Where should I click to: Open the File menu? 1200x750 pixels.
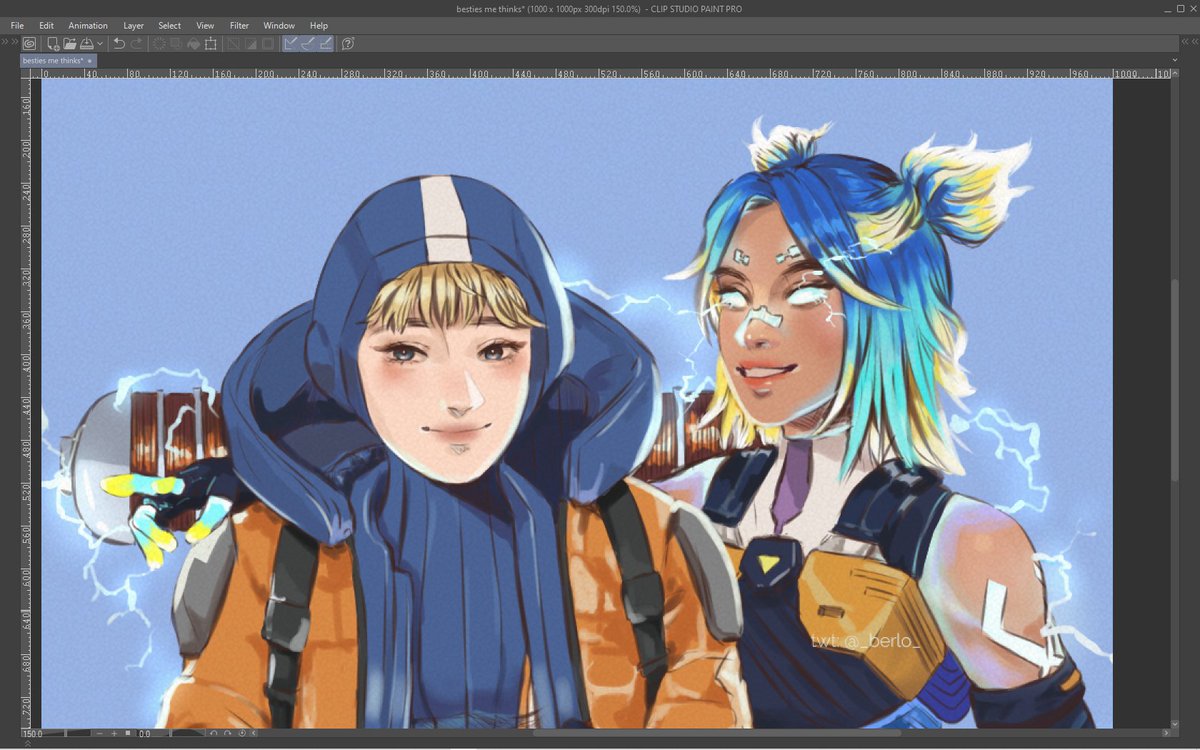pos(17,25)
